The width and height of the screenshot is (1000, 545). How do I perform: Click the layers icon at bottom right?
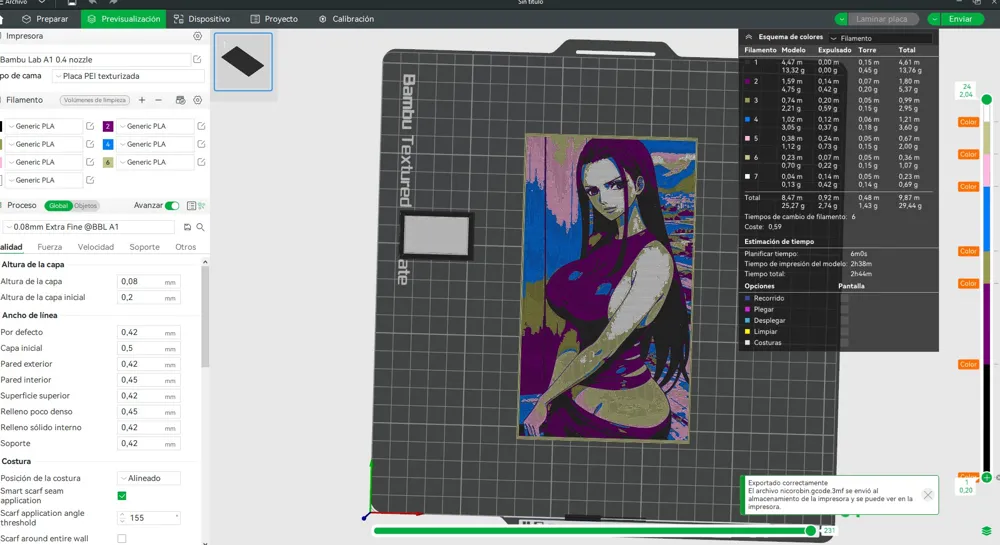coord(987,531)
